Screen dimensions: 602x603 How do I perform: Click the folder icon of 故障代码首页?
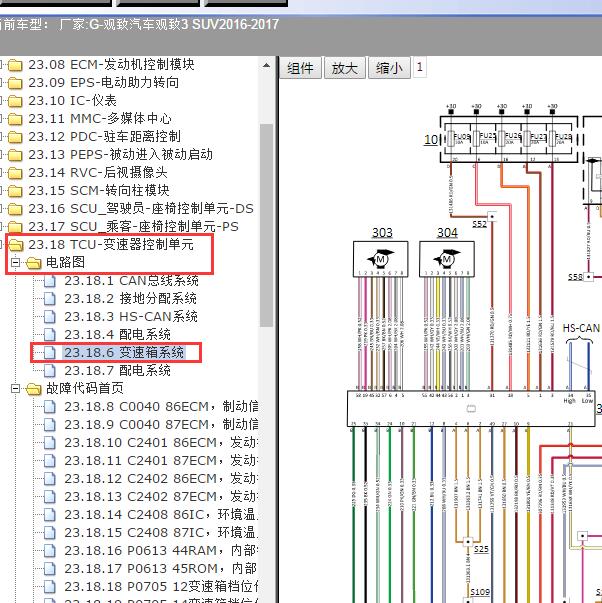click(x=33, y=389)
